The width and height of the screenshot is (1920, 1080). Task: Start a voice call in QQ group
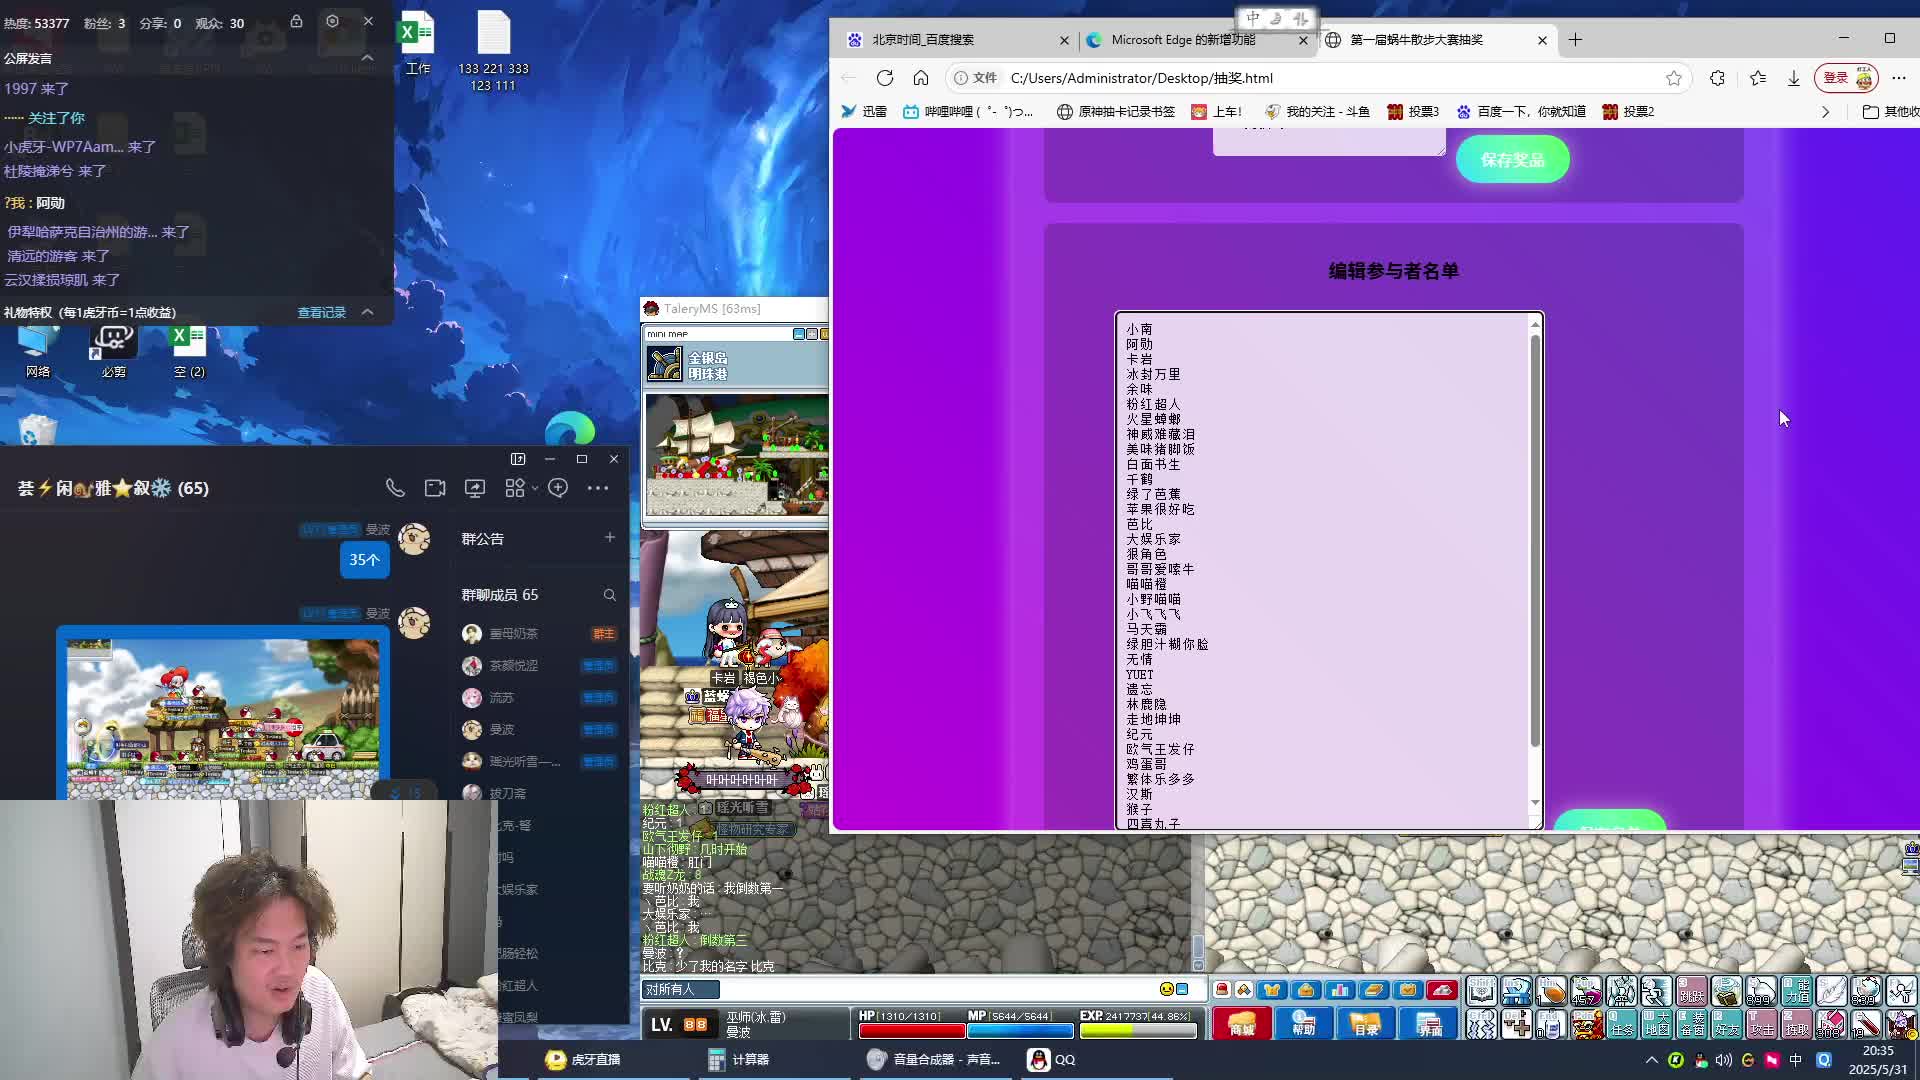click(395, 488)
